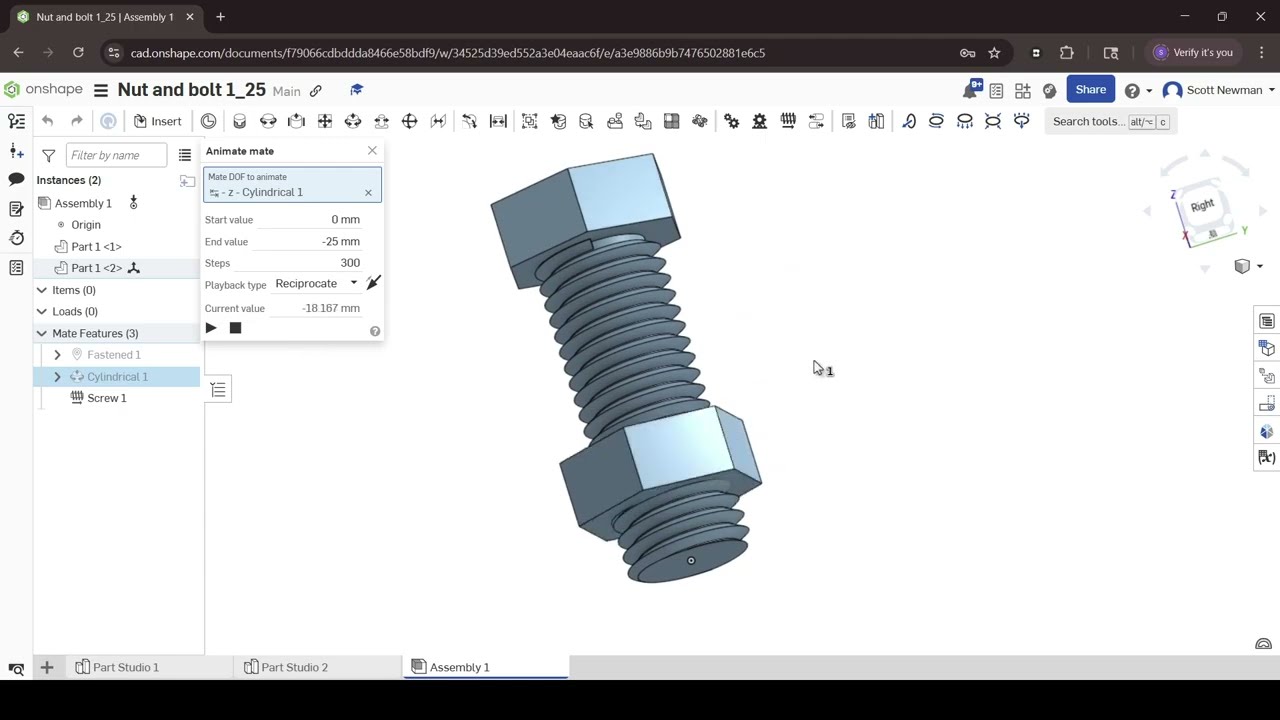Select Part 1 <2> instance

pos(96,268)
